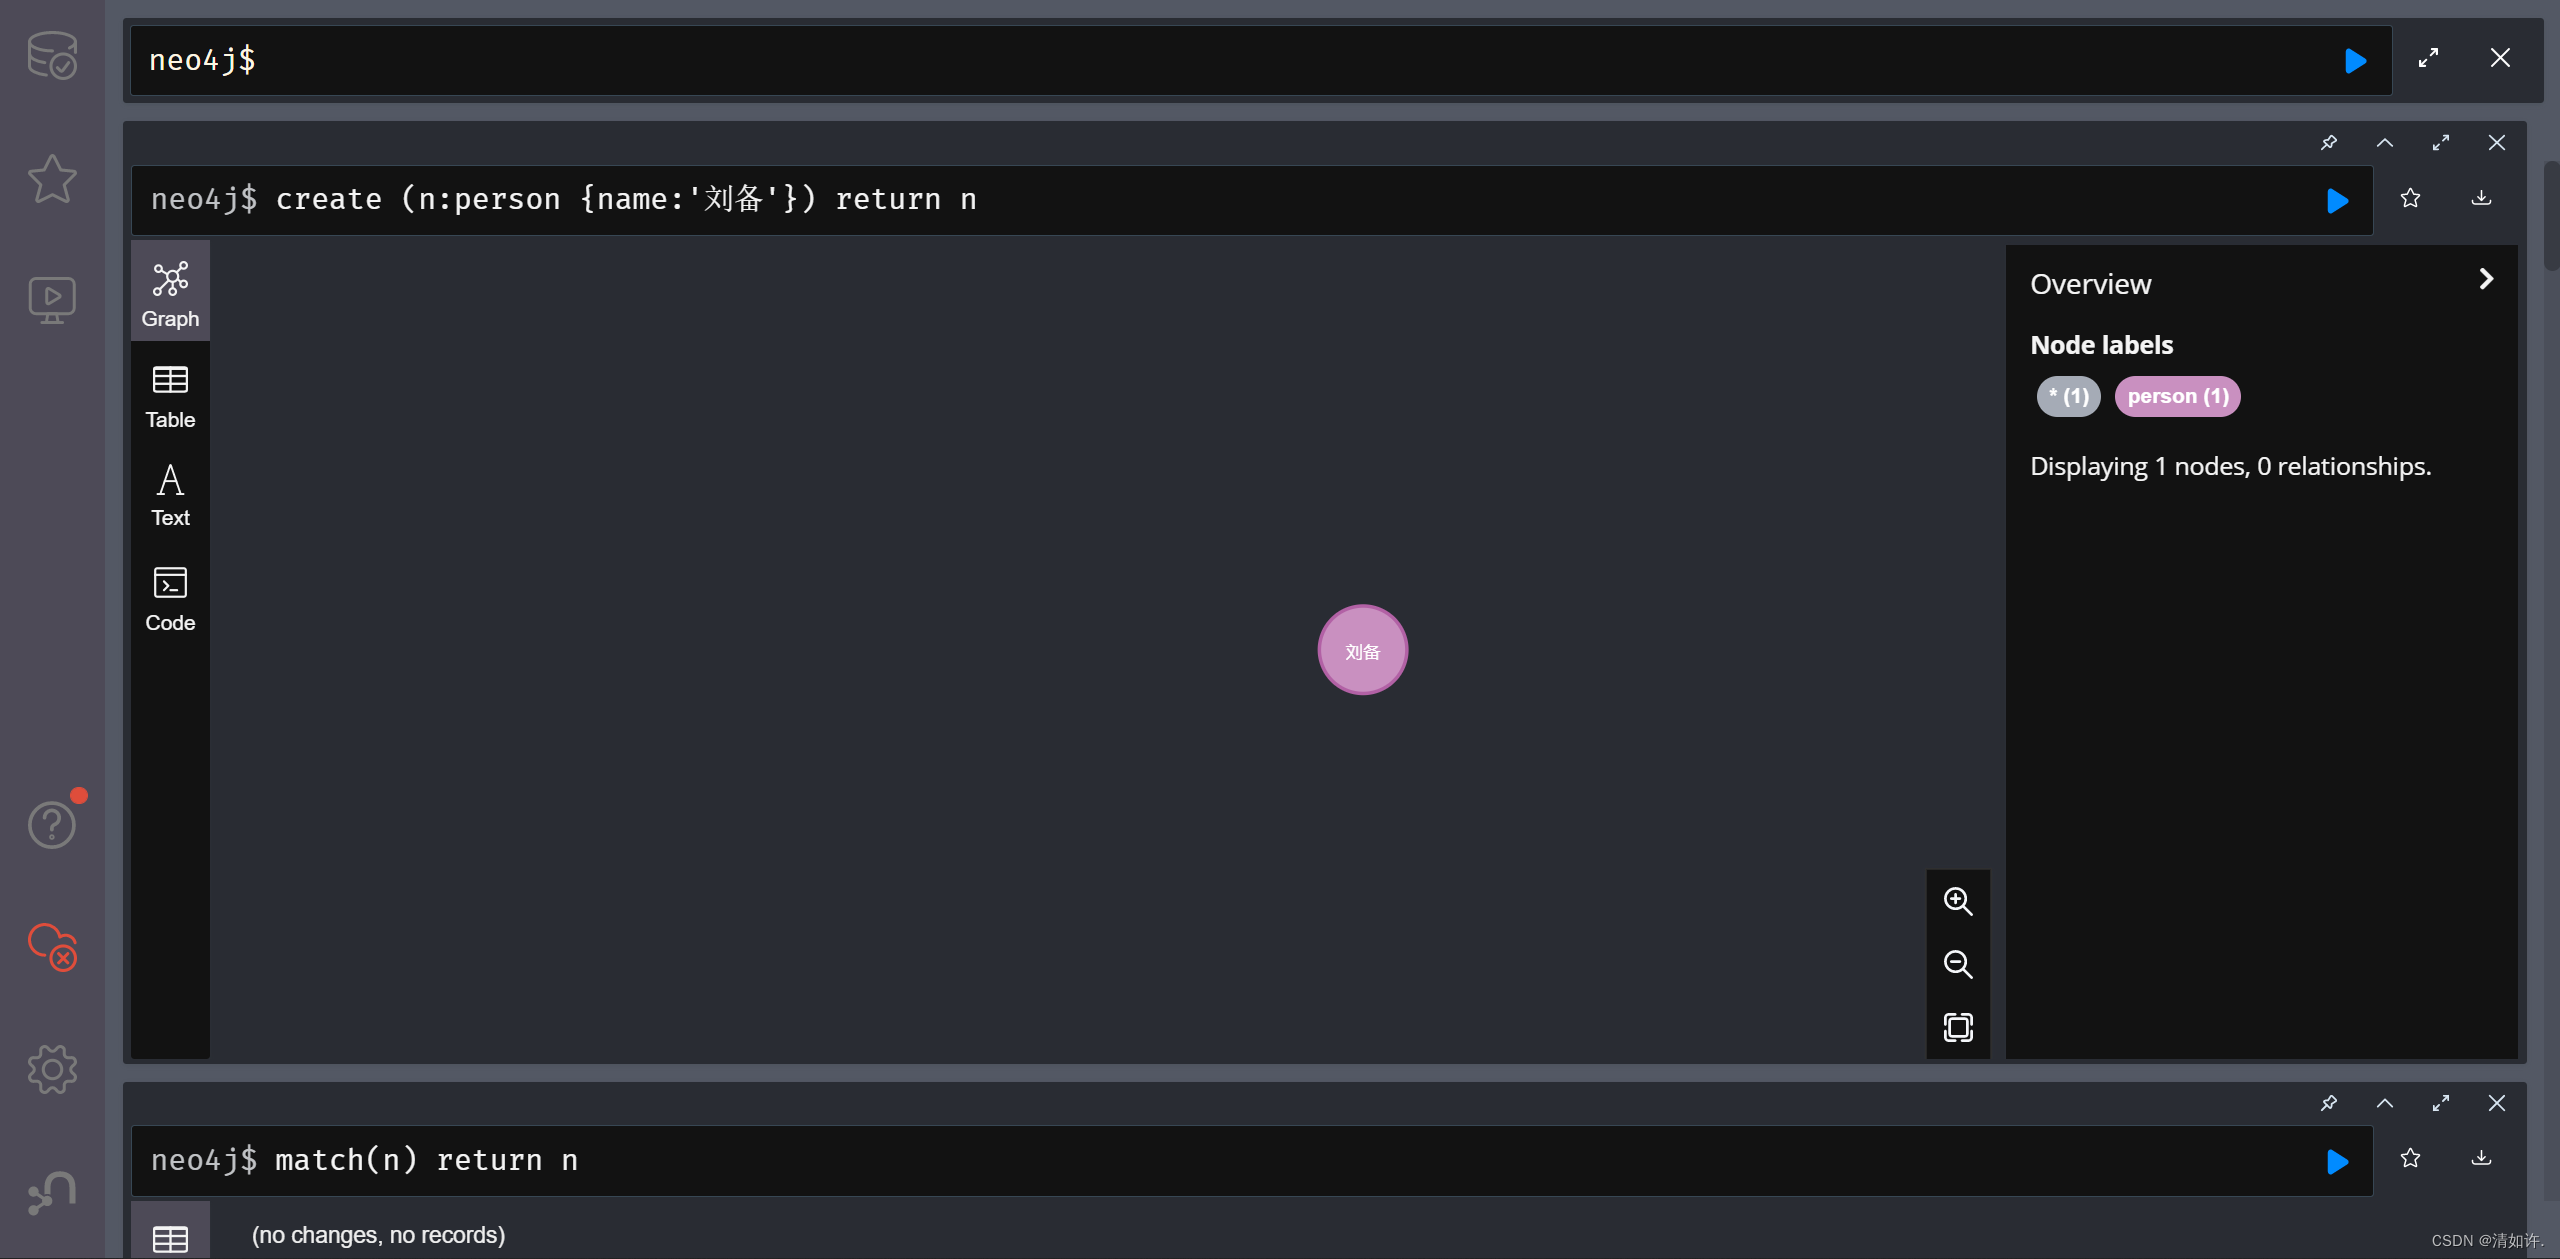Switch to Text view mode
The height and width of the screenshot is (1259, 2560).
click(168, 495)
